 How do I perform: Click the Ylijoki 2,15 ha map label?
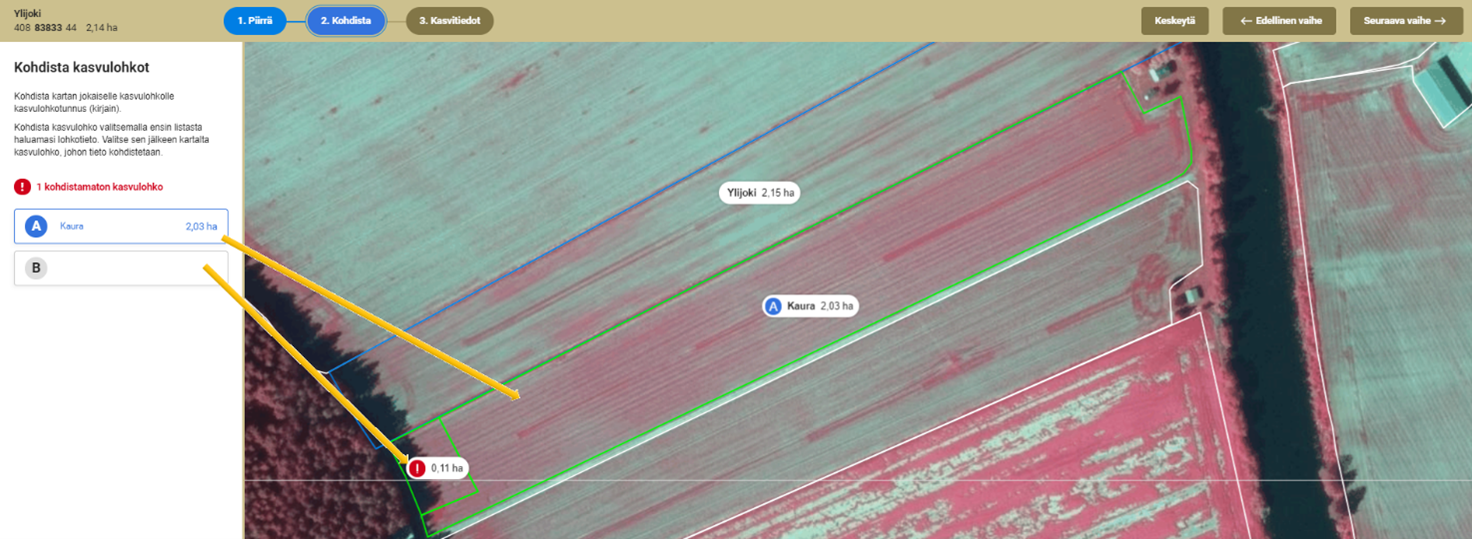point(759,193)
